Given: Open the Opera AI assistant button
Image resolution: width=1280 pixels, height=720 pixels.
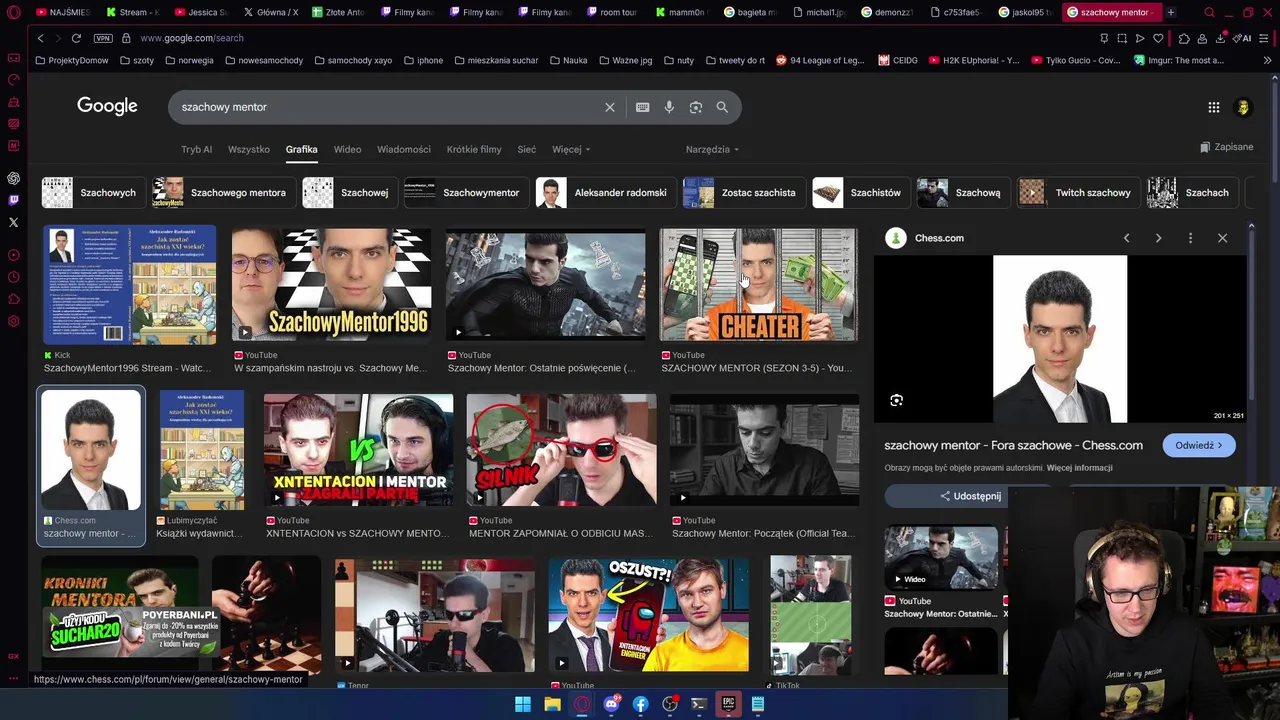Looking at the screenshot, I should coord(1243,38).
